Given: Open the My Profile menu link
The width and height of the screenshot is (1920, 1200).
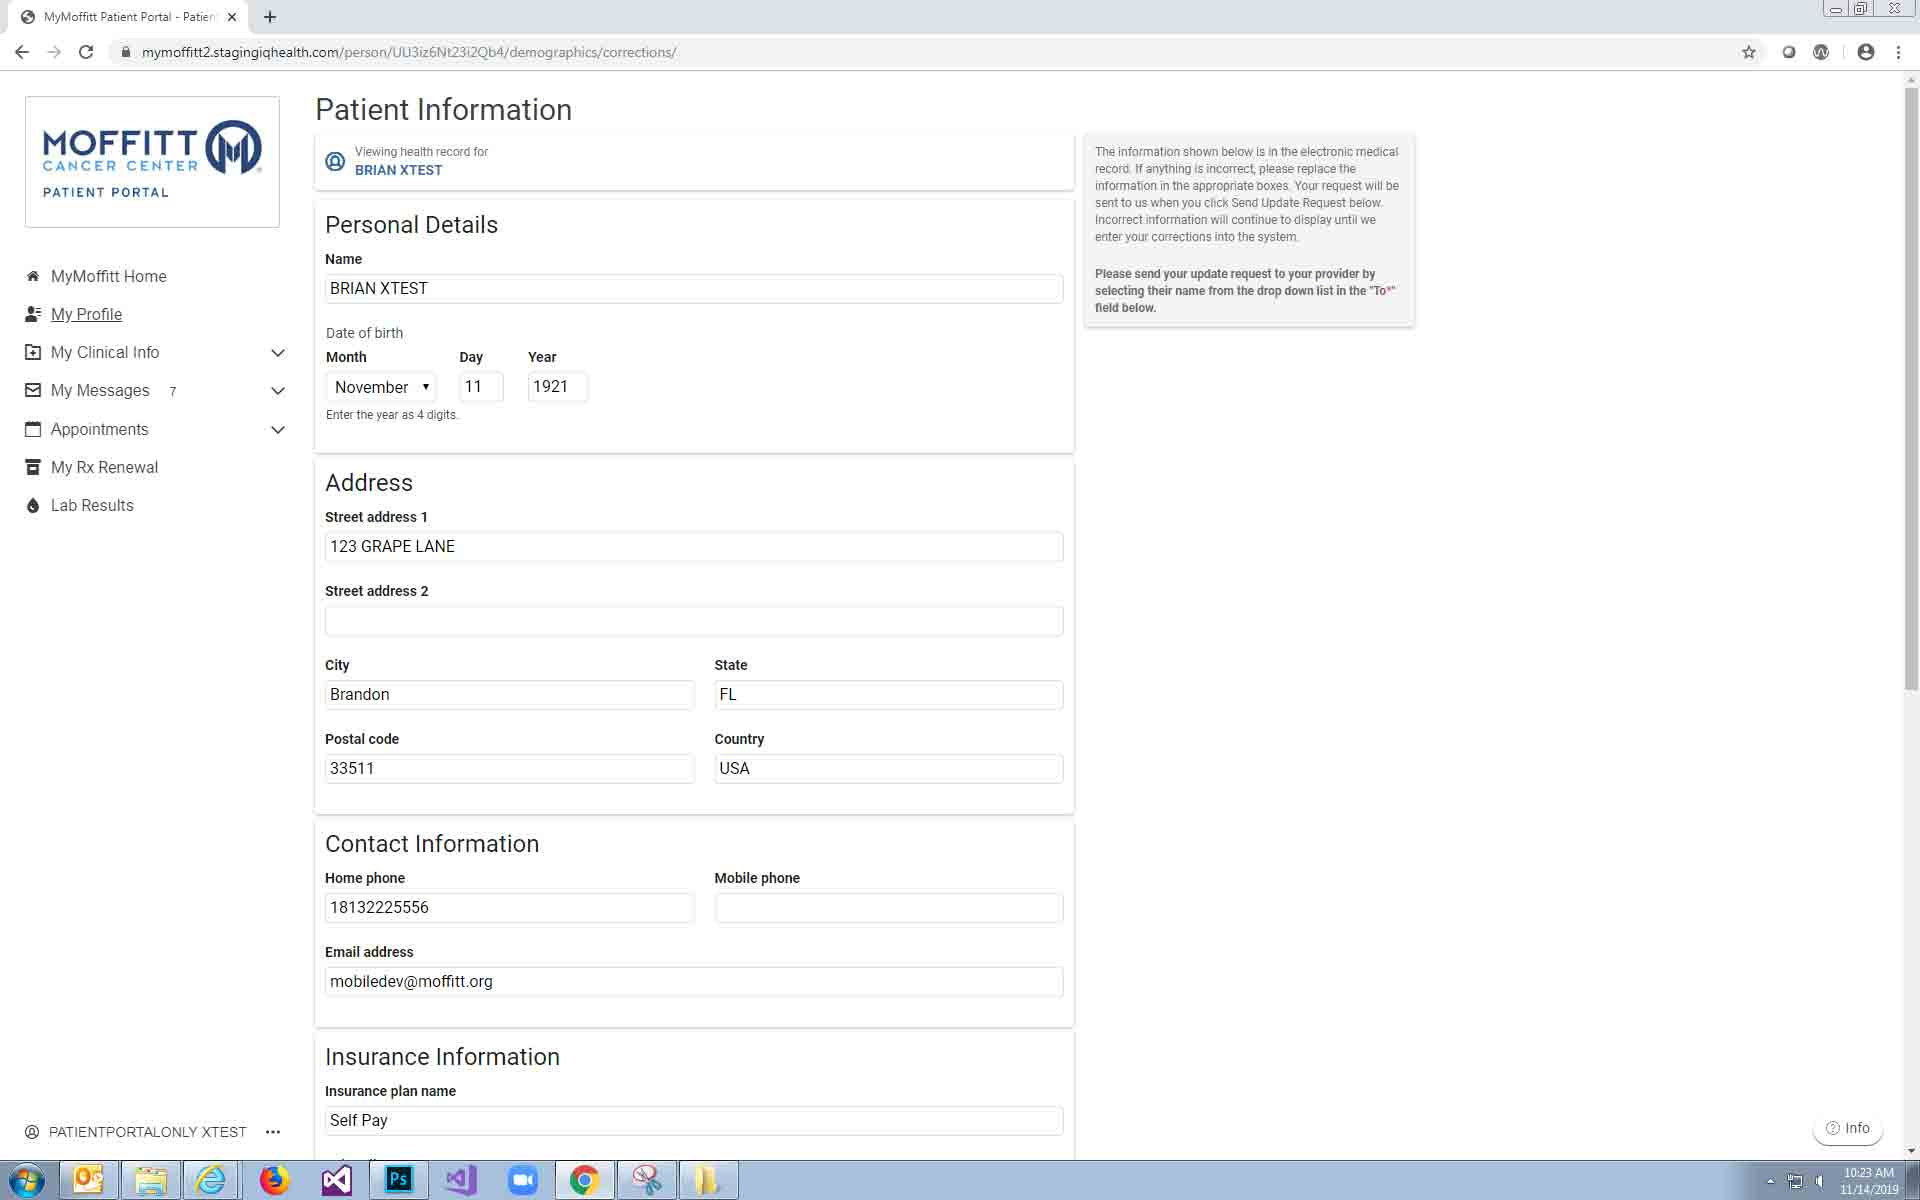Looking at the screenshot, I should tap(86, 314).
